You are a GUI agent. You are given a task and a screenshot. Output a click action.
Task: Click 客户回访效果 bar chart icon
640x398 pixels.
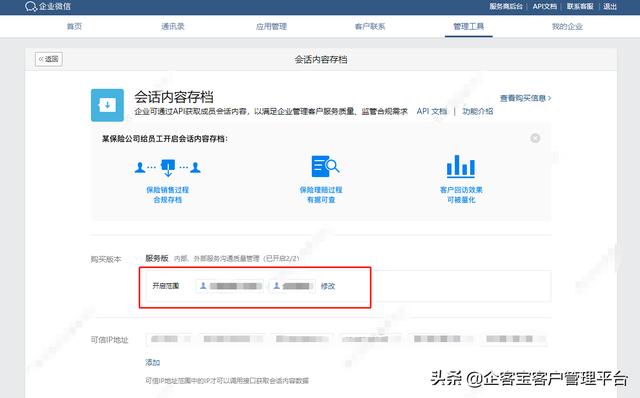pos(461,167)
